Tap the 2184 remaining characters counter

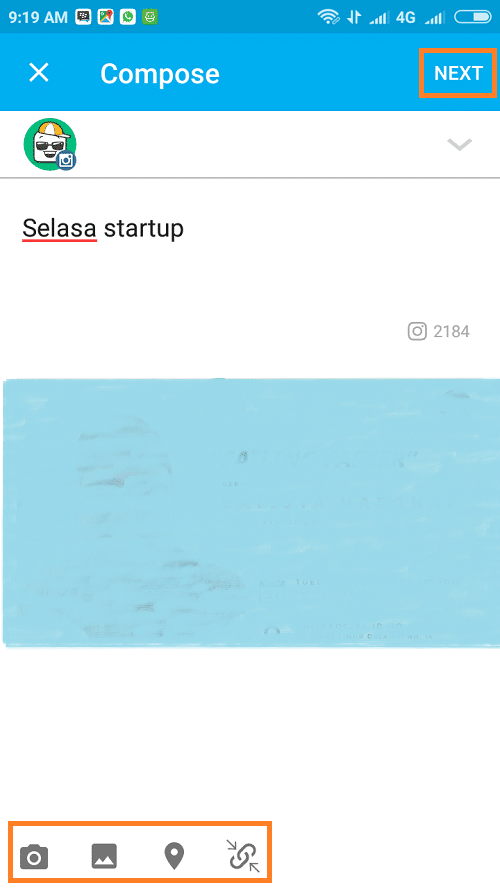tap(451, 331)
